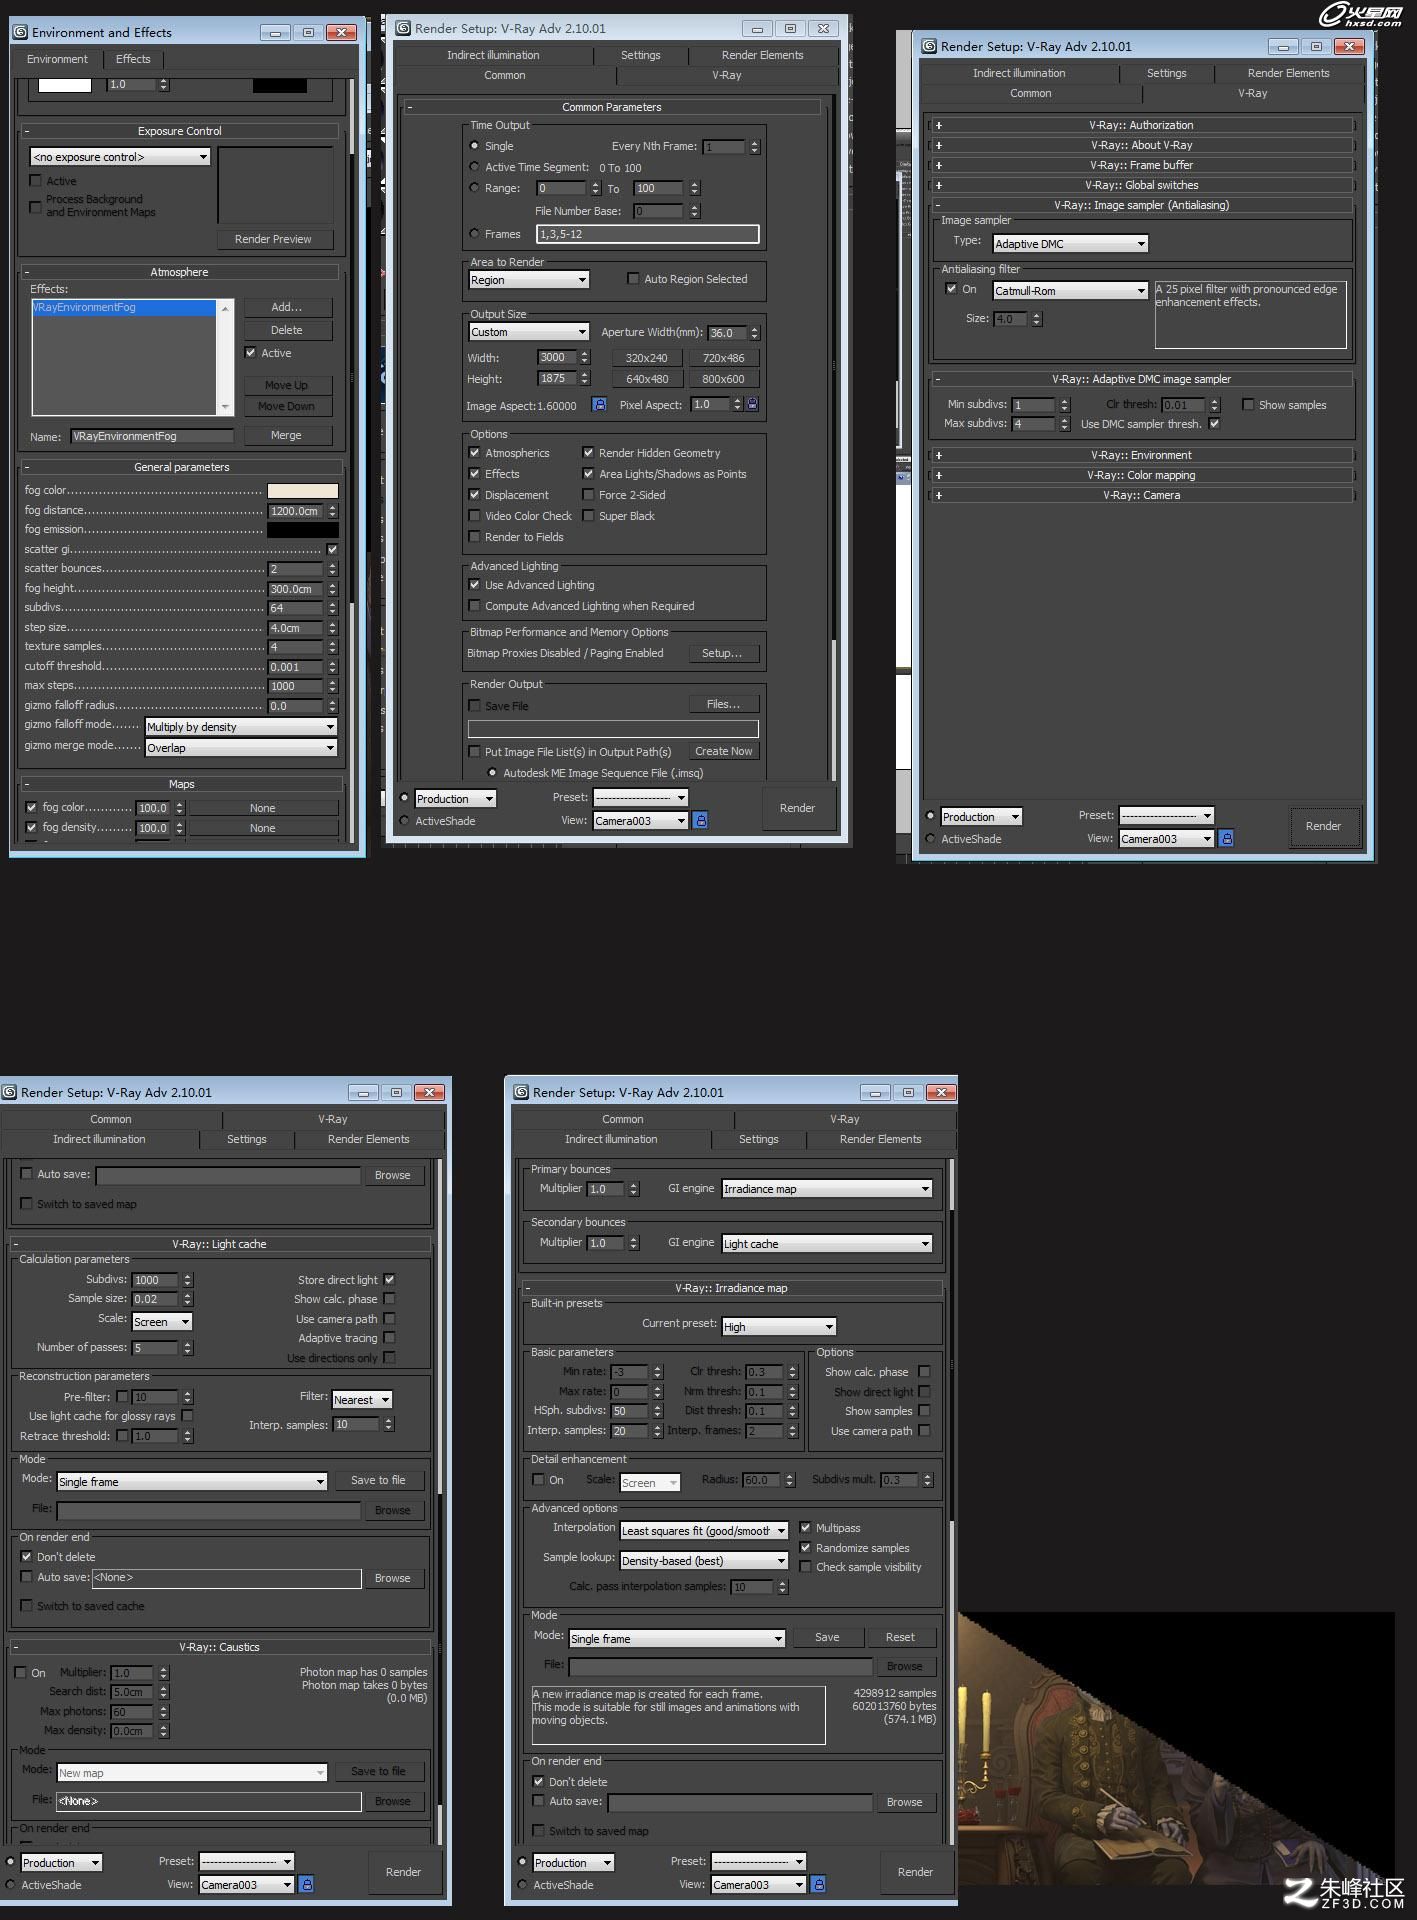The height and width of the screenshot is (1920, 1417).
Task: Uncheck Active for VRayEnvironmentFog effect
Action: pos(251,353)
